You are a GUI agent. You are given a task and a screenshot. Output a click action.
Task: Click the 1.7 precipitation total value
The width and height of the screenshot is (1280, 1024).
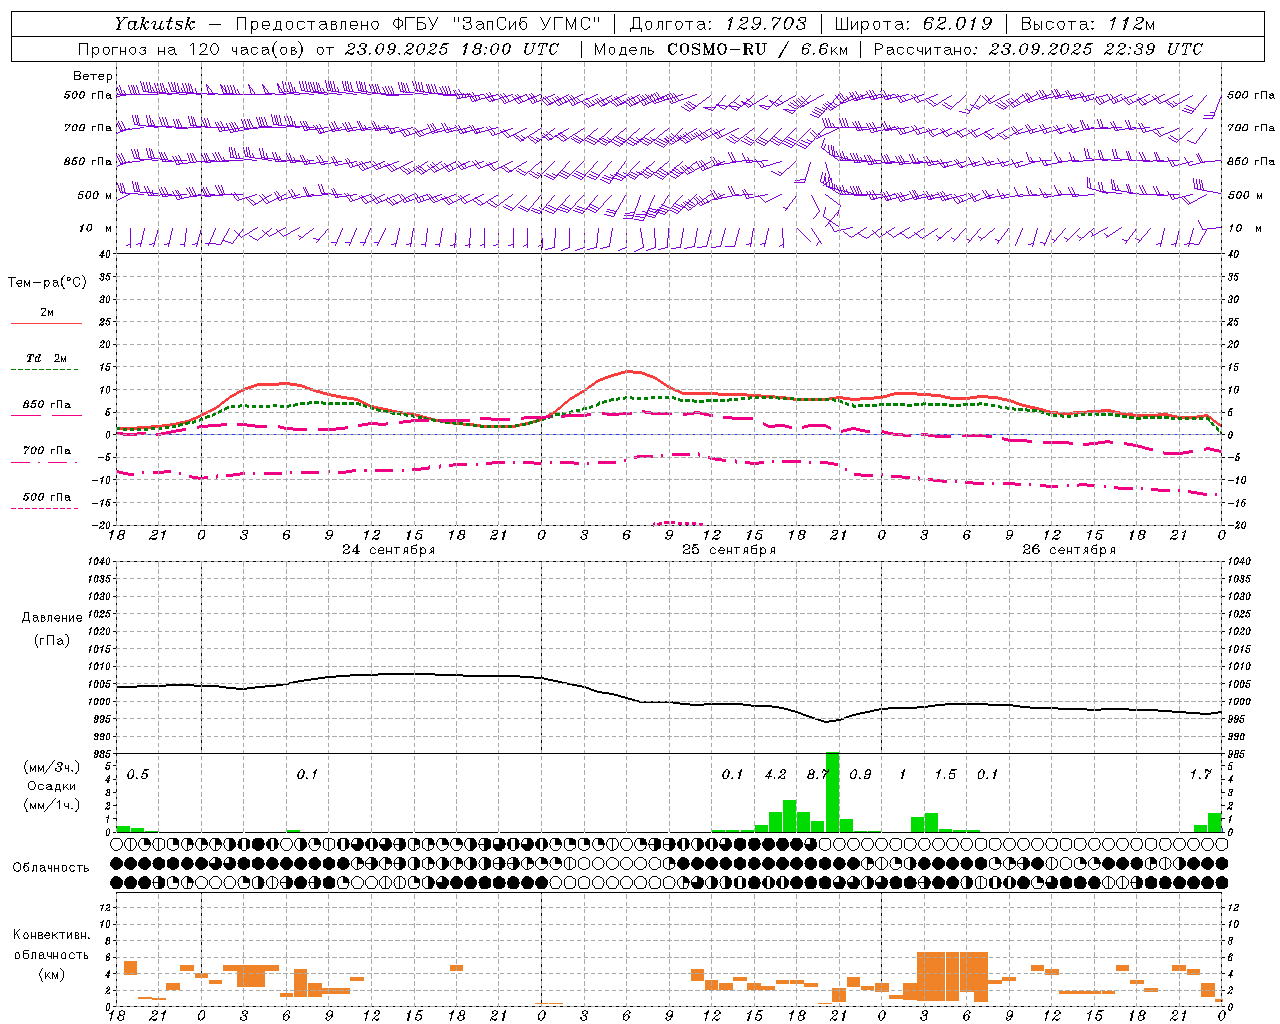(1201, 774)
